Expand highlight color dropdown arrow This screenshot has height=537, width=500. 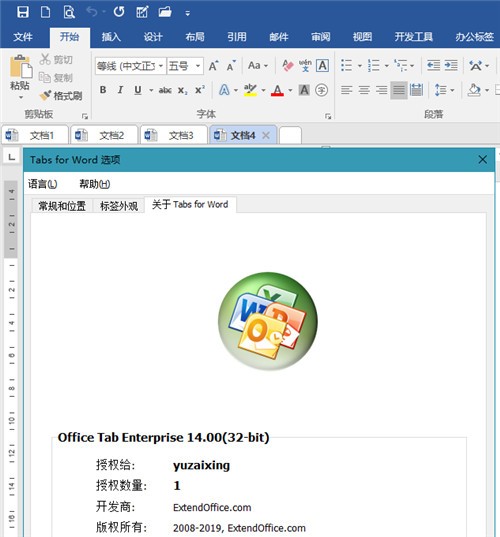click(x=263, y=90)
